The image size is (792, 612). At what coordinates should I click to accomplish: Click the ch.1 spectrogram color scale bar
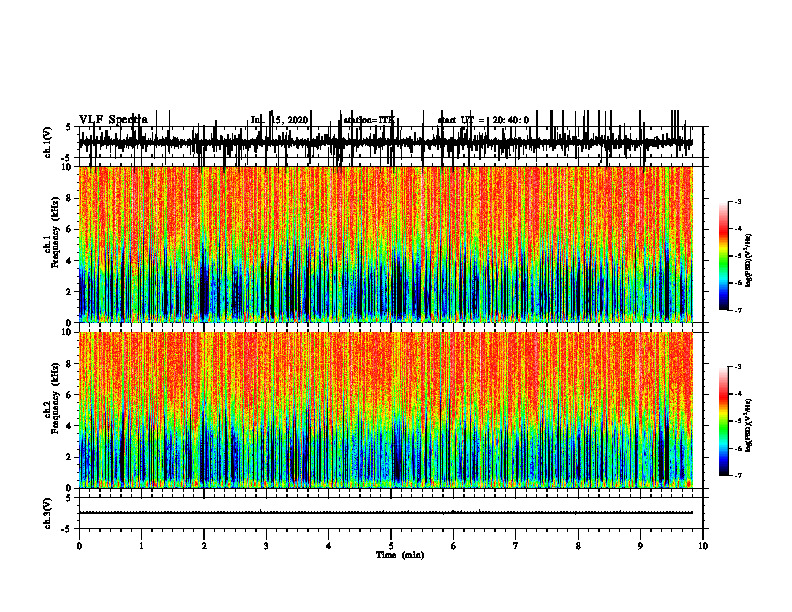click(x=723, y=256)
